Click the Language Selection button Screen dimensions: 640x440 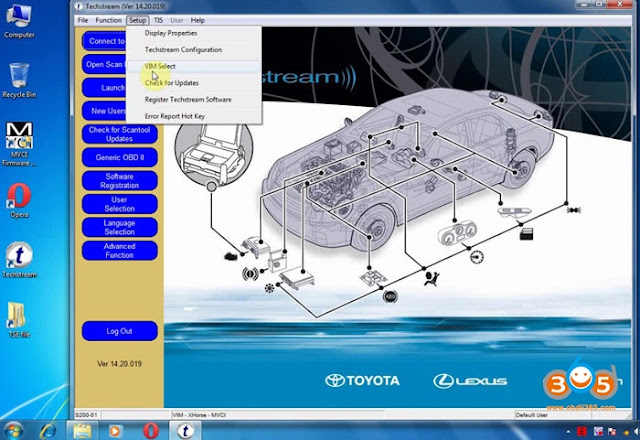(x=120, y=227)
